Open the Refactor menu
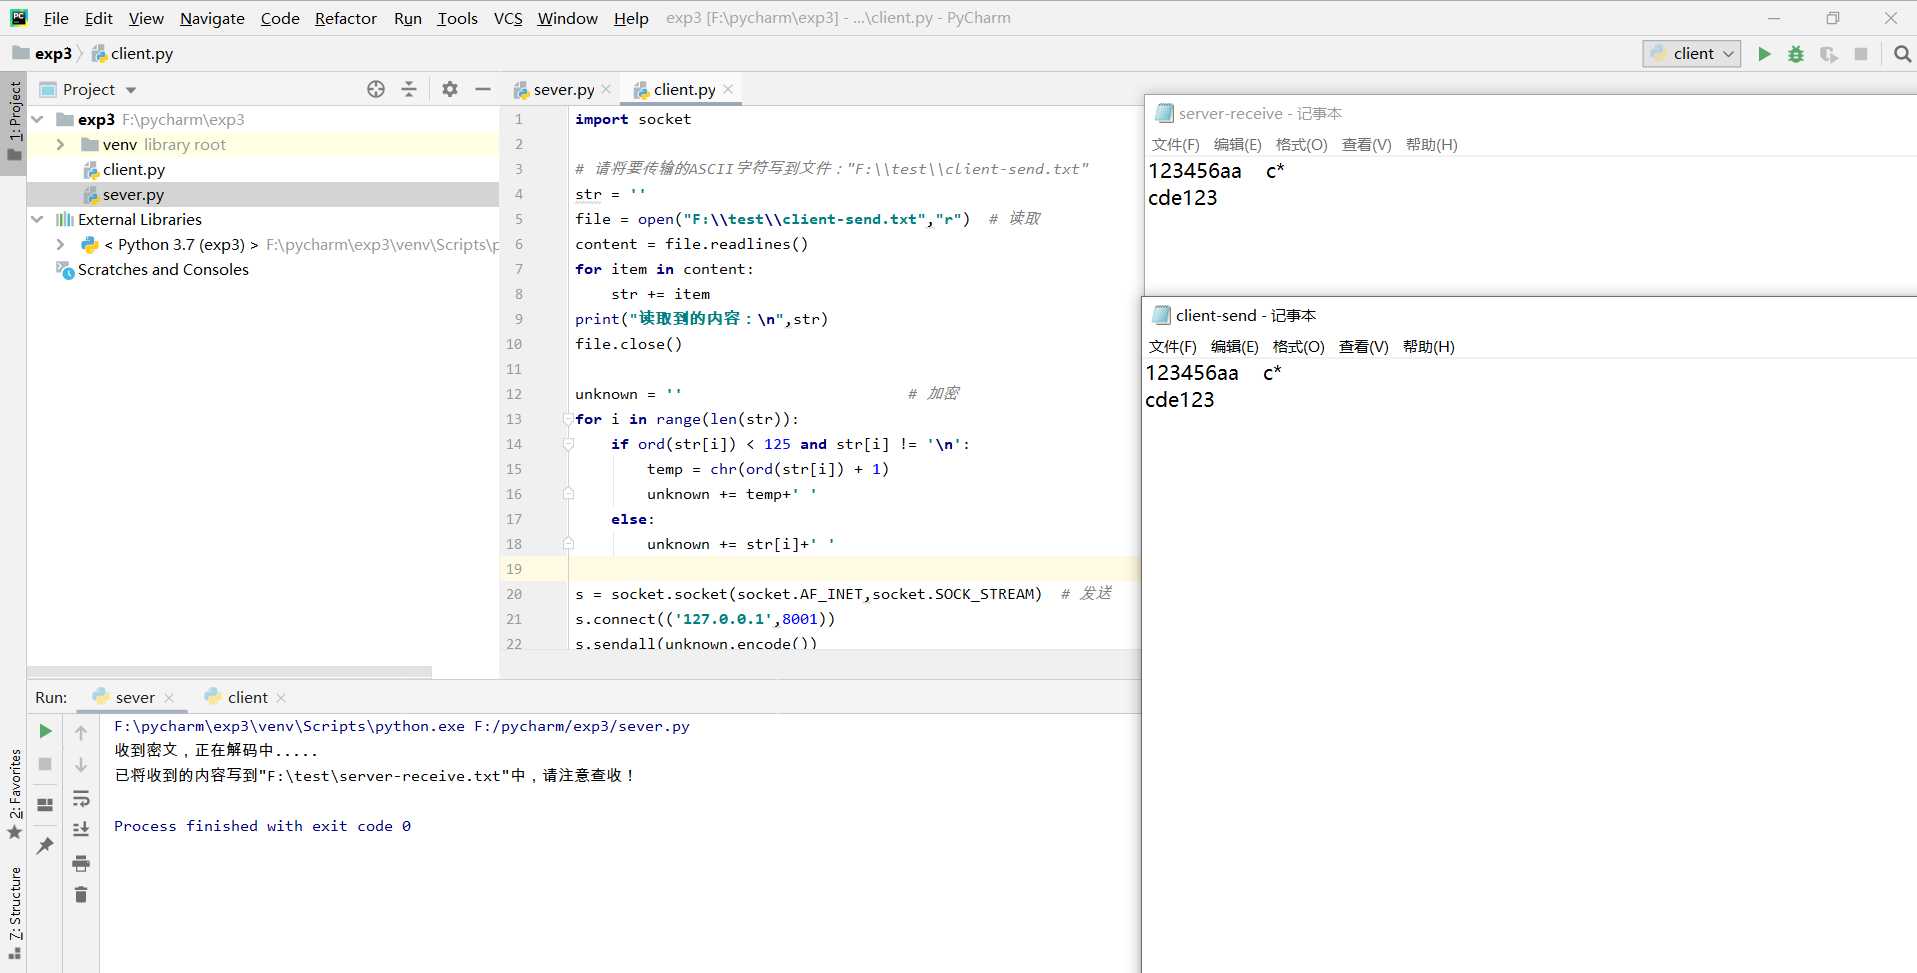The width and height of the screenshot is (1917, 973). tap(346, 18)
